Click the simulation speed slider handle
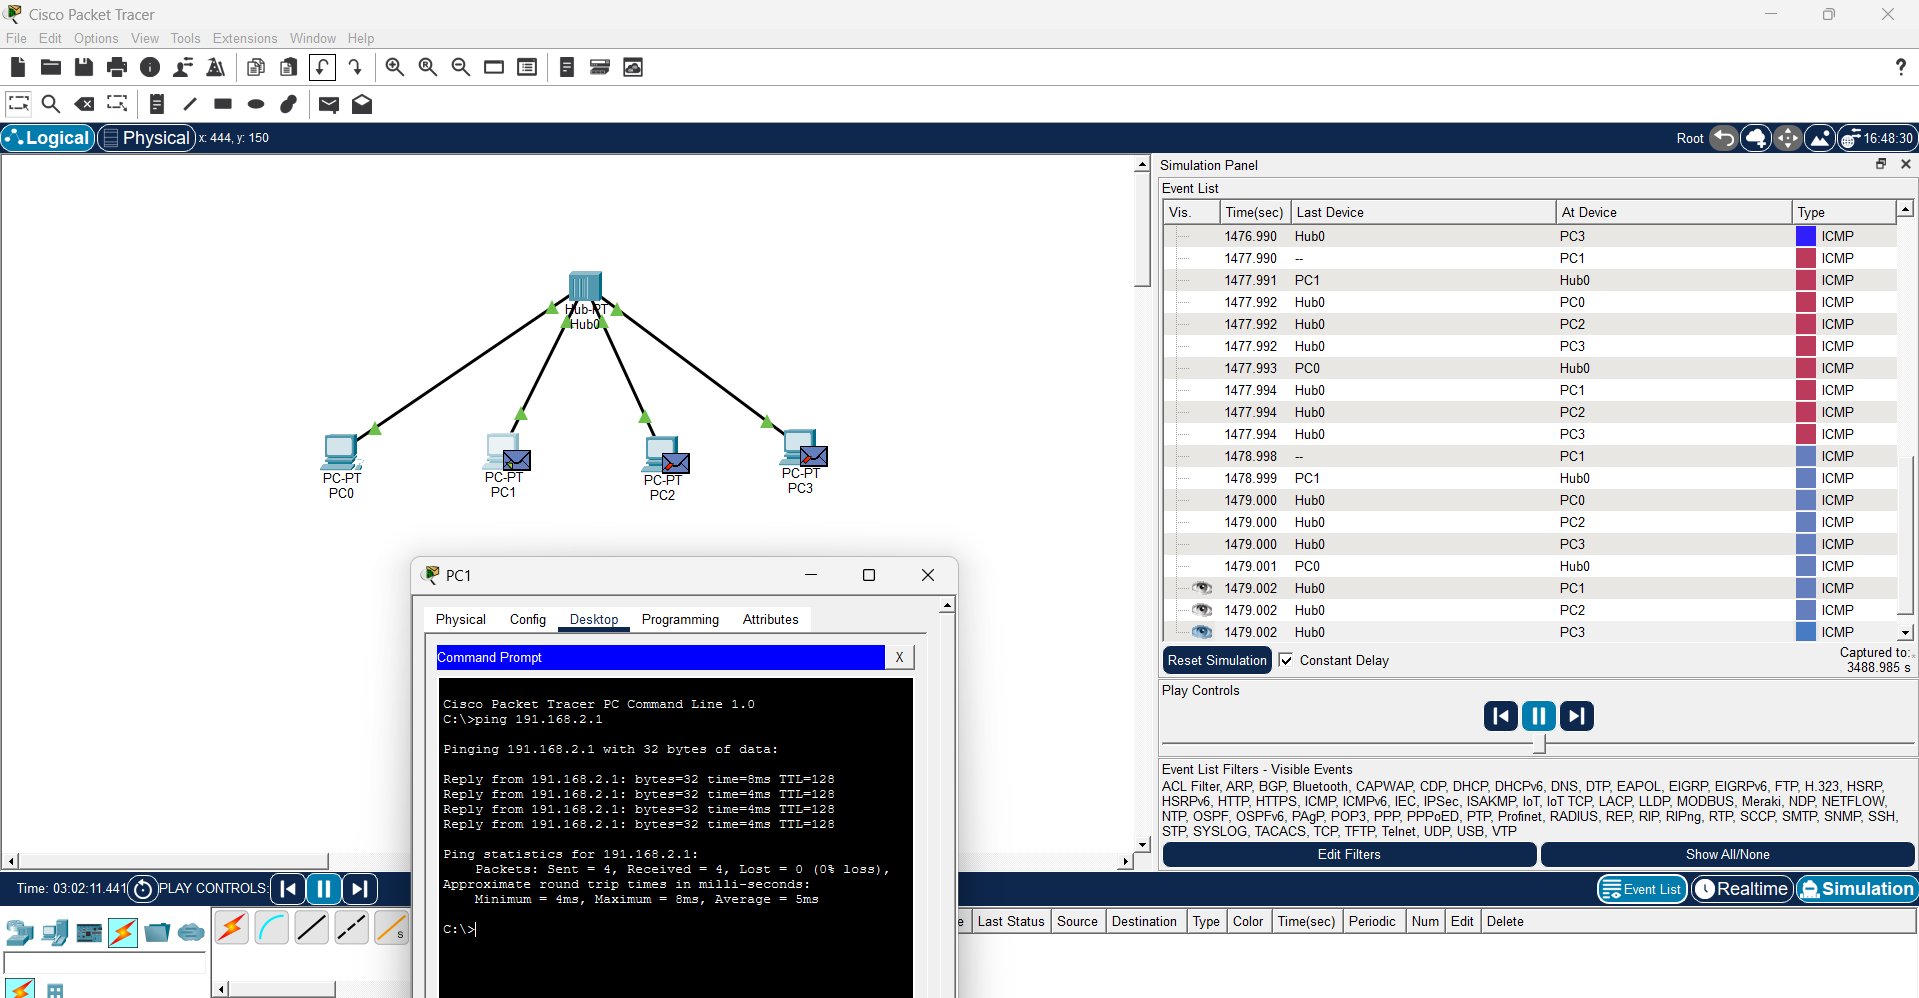 pyautogui.click(x=1539, y=744)
